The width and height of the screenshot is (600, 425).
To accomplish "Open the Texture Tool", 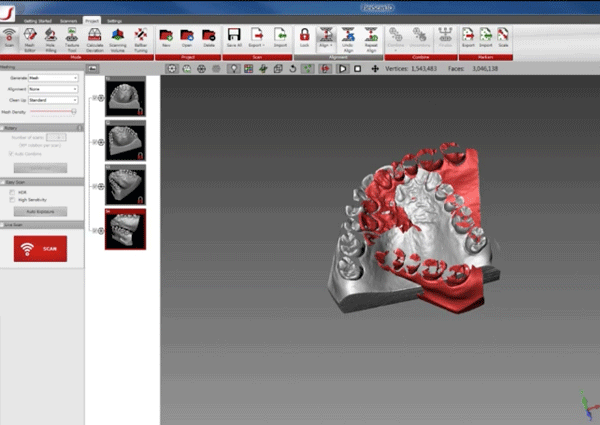I will [x=72, y=39].
